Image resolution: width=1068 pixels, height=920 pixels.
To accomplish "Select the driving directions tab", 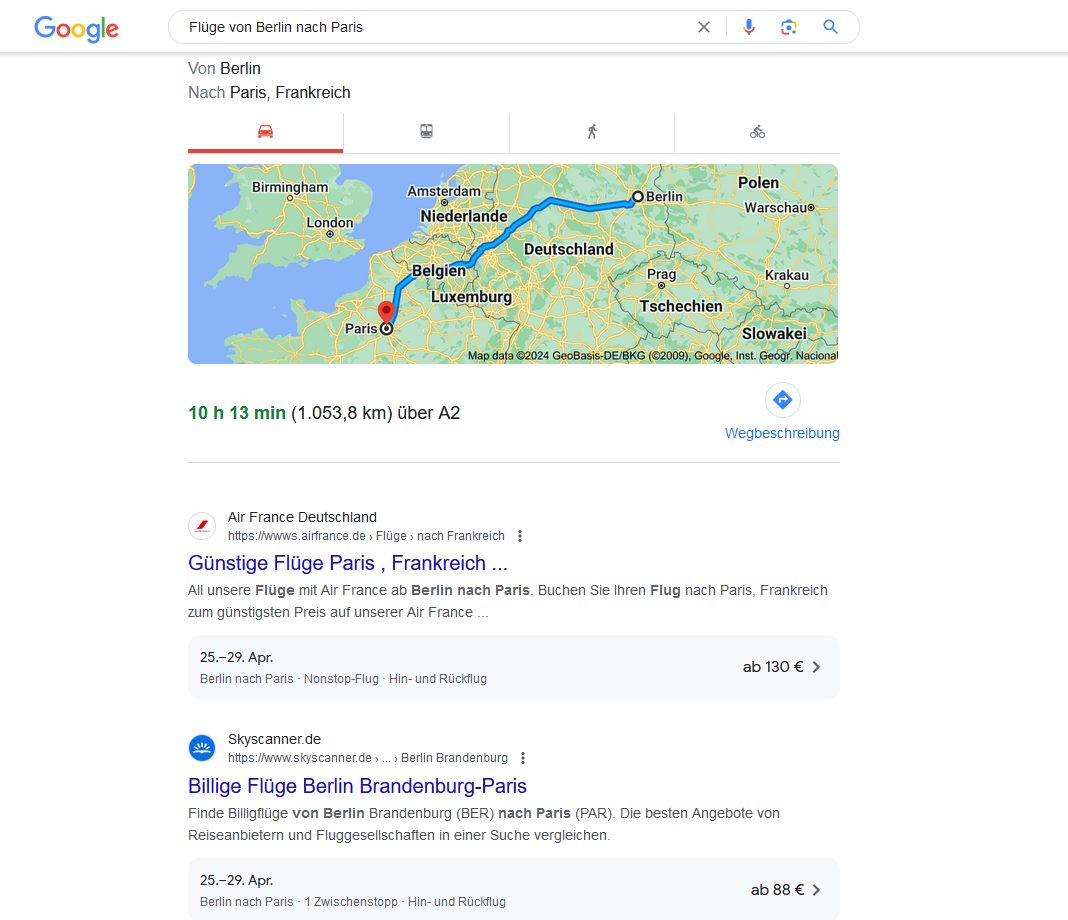I will [265, 132].
